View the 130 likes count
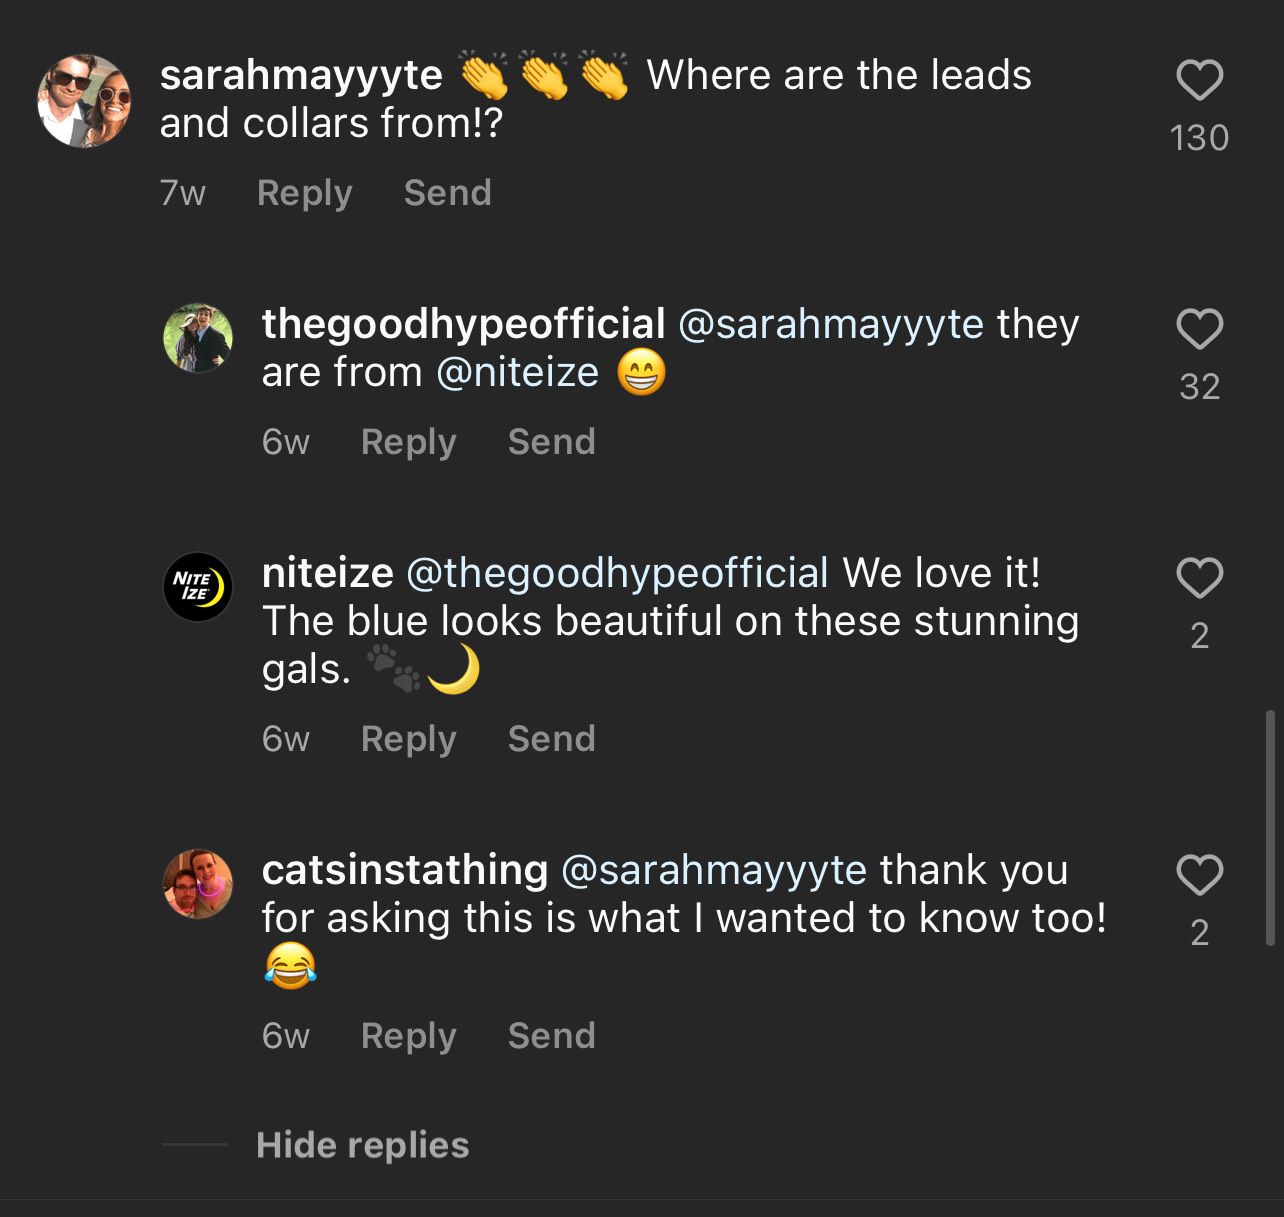Screen dimensions: 1284x1217 [1199, 138]
